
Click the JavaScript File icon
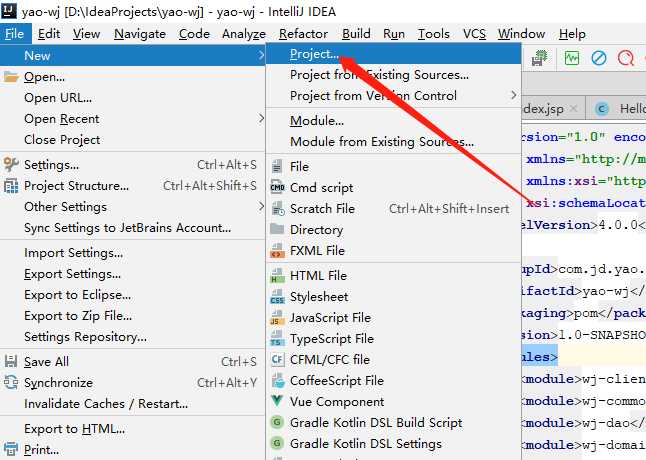[x=277, y=317]
